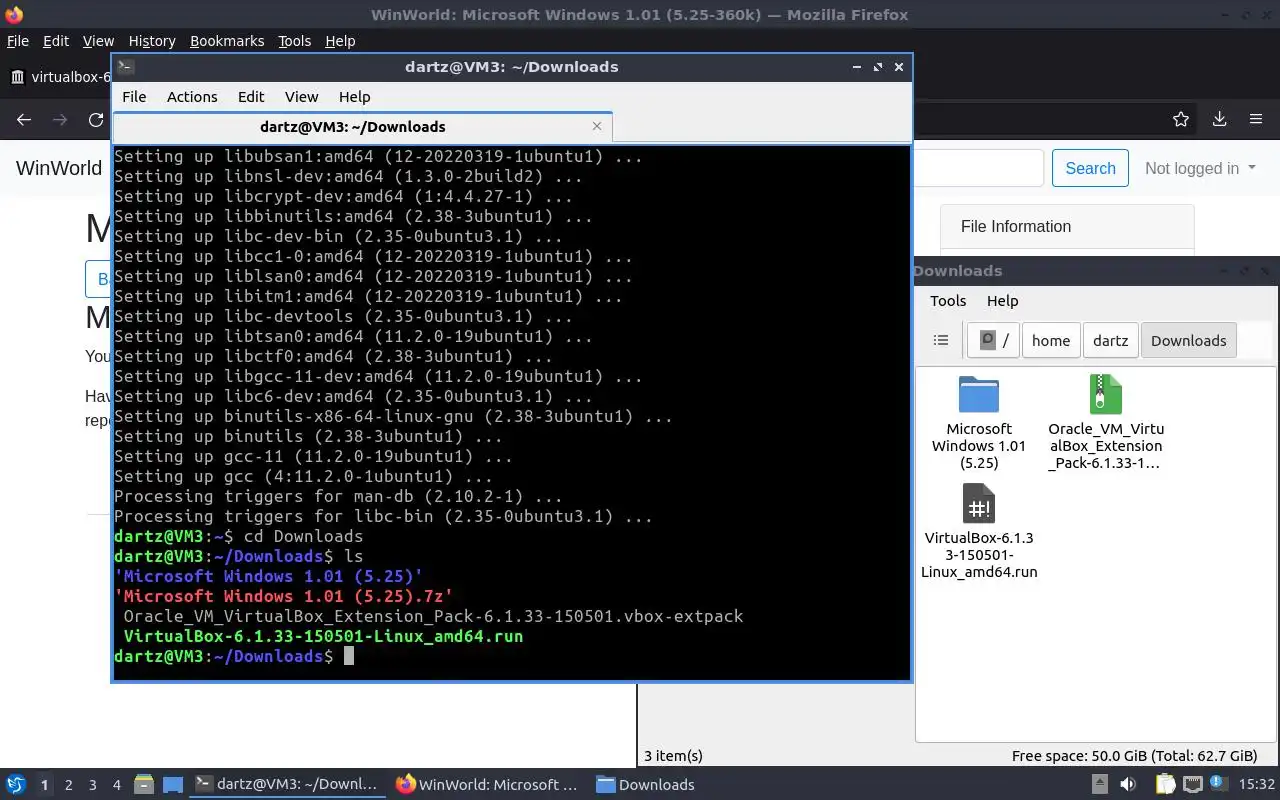Click the 15:32 clock in the panel
This screenshot has height=800, width=1280.
point(1257,785)
